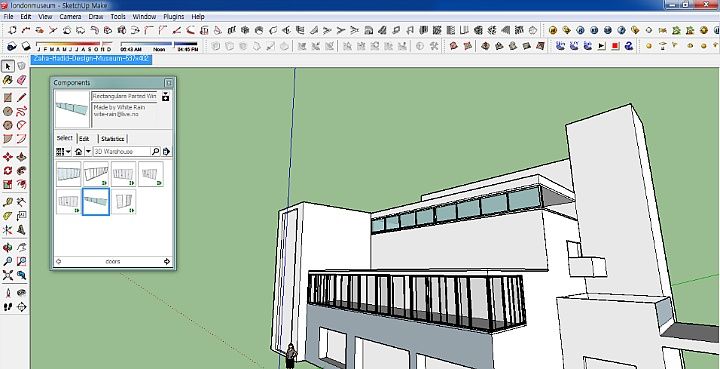The height and width of the screenshot is (369, 720).
Task: Select the Zaha-Hadid-Design-Museum scene tab
Action: click(x=91, y=59)
